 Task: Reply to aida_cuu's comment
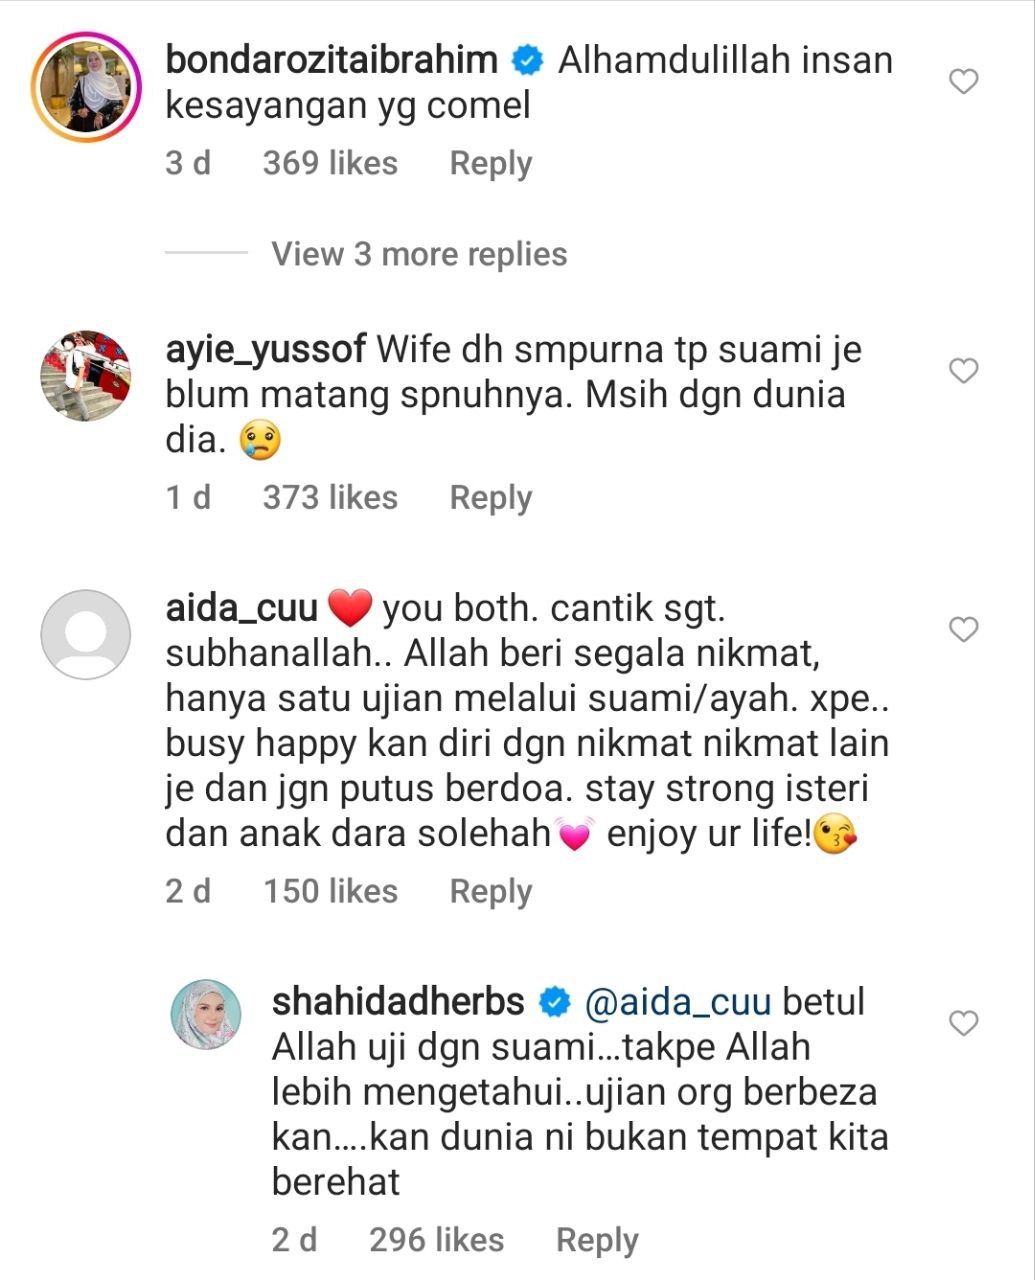(x=490, y=892)
